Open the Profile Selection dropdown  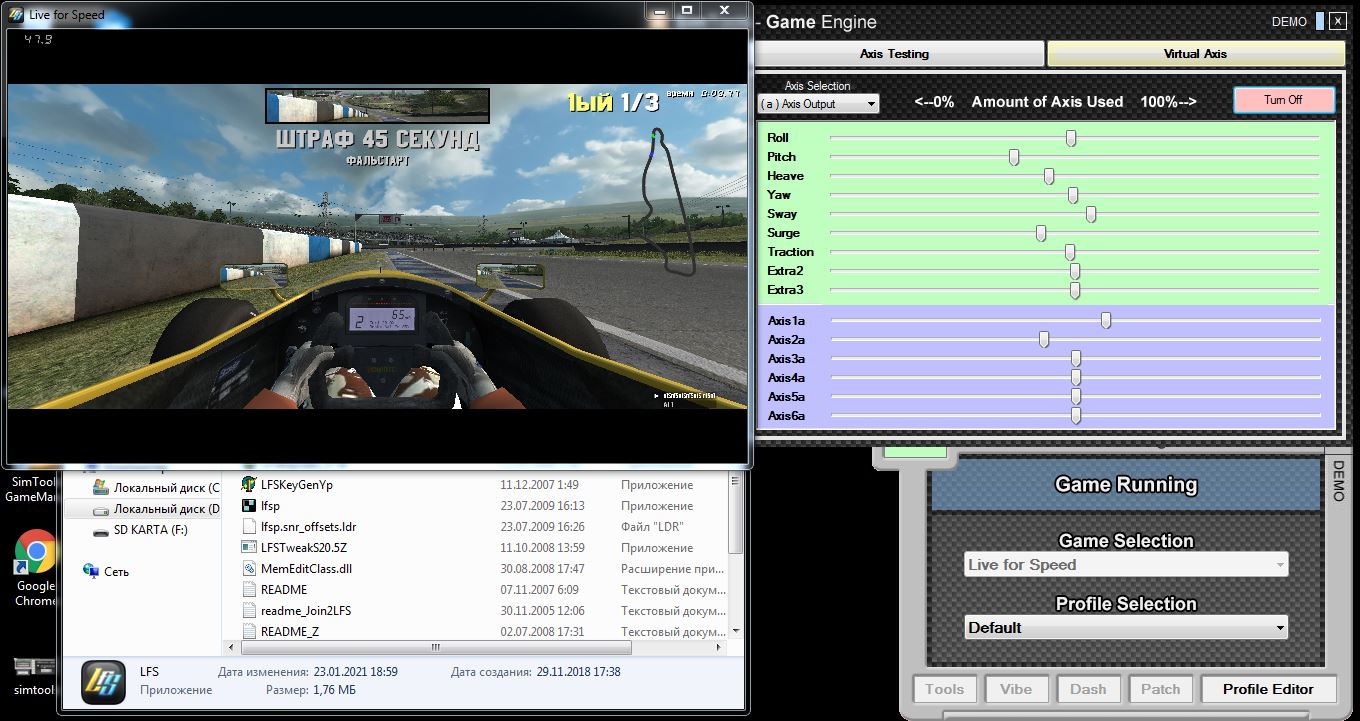pyautogui.click(x=1126, y=627)
